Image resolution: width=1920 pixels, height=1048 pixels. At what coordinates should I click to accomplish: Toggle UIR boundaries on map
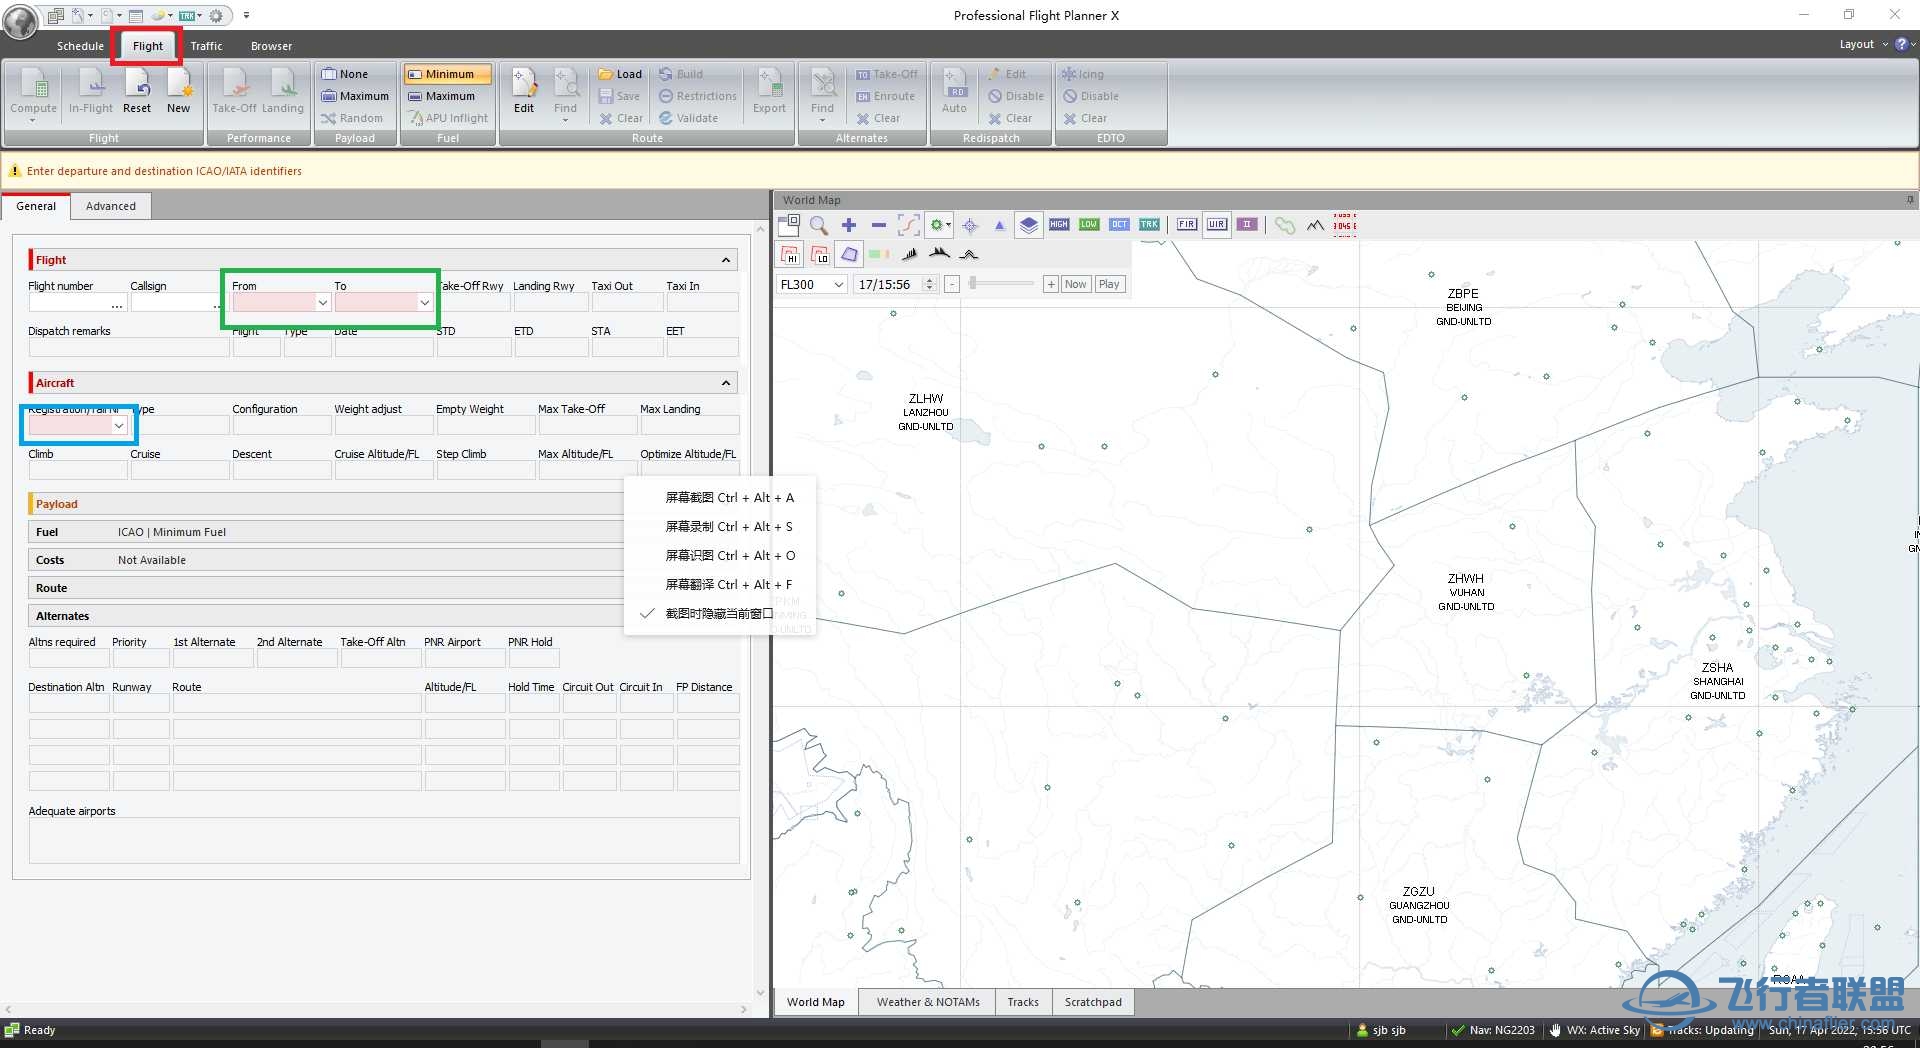[1216, 225]
